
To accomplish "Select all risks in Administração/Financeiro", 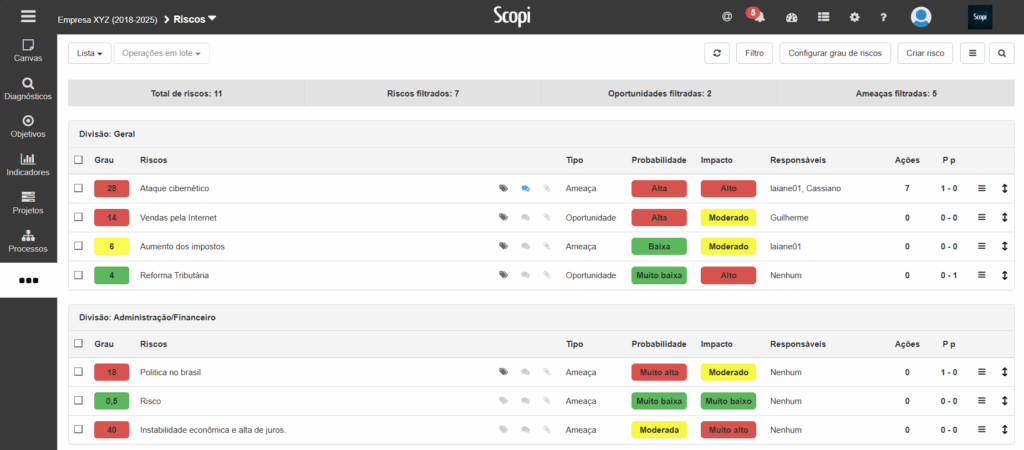I will pos(78,344).
